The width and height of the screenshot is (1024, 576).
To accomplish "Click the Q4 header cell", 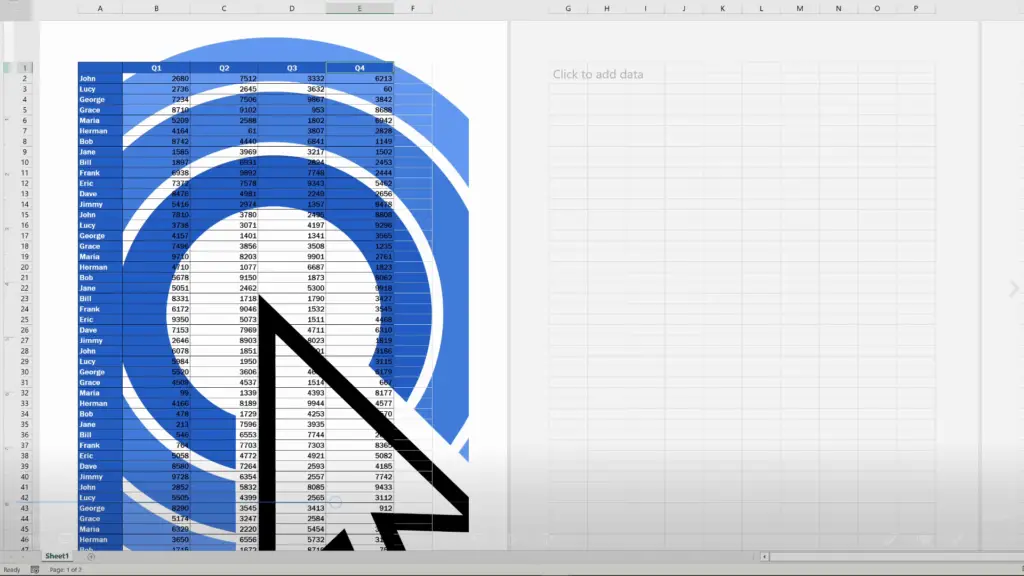I will pyautogui.click(x=360, y=68).
